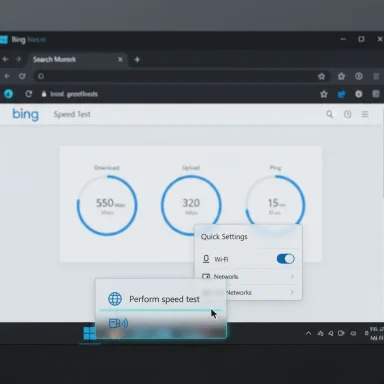Click the bookmark star left of the blue bird icon

click(x=324, y=94)
